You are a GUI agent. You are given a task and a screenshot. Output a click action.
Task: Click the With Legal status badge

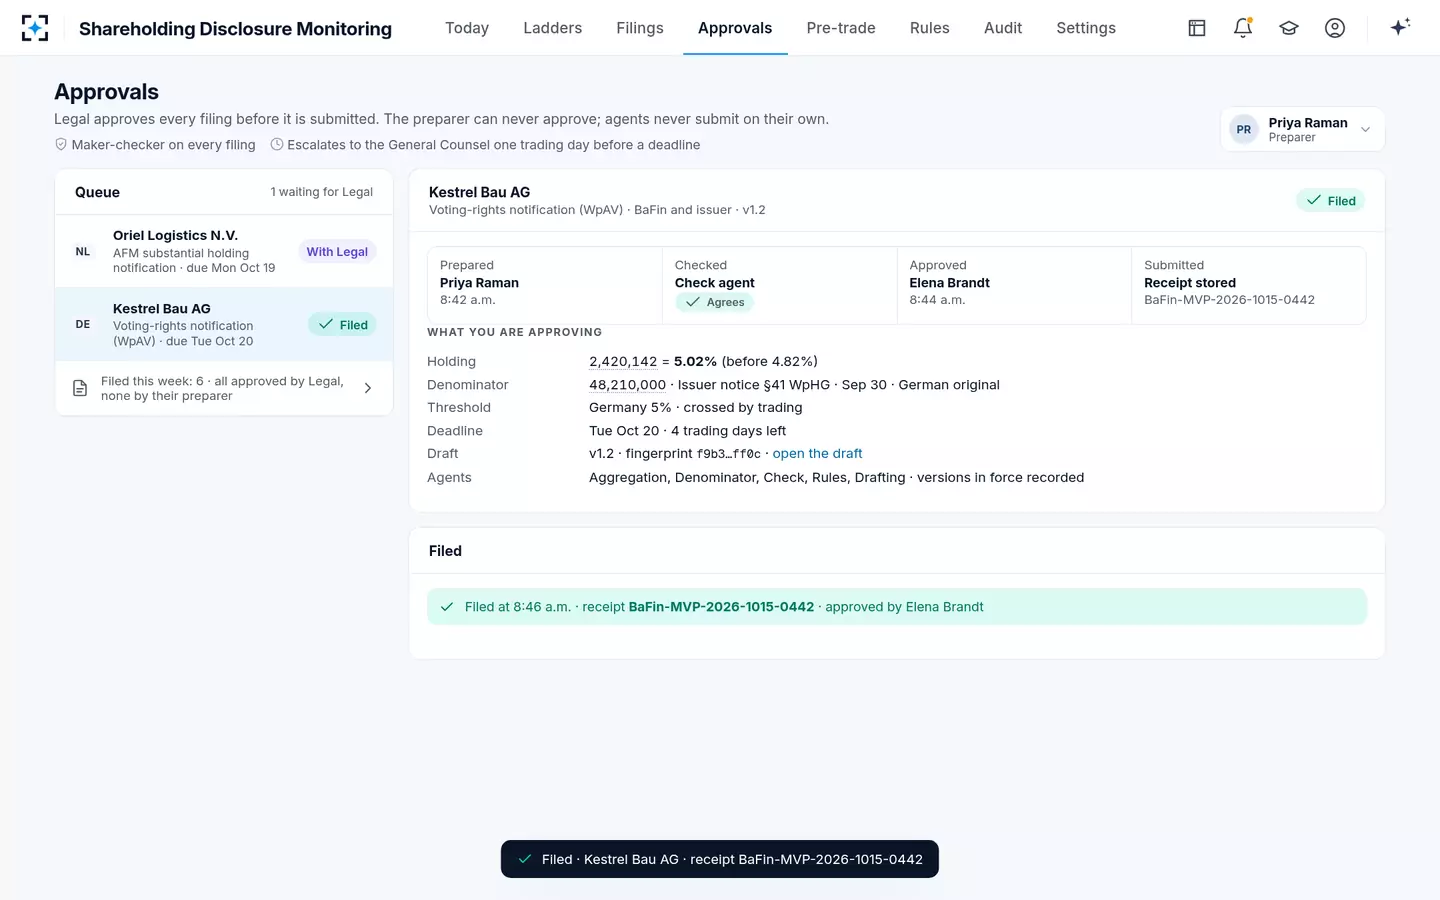[337, 252]
